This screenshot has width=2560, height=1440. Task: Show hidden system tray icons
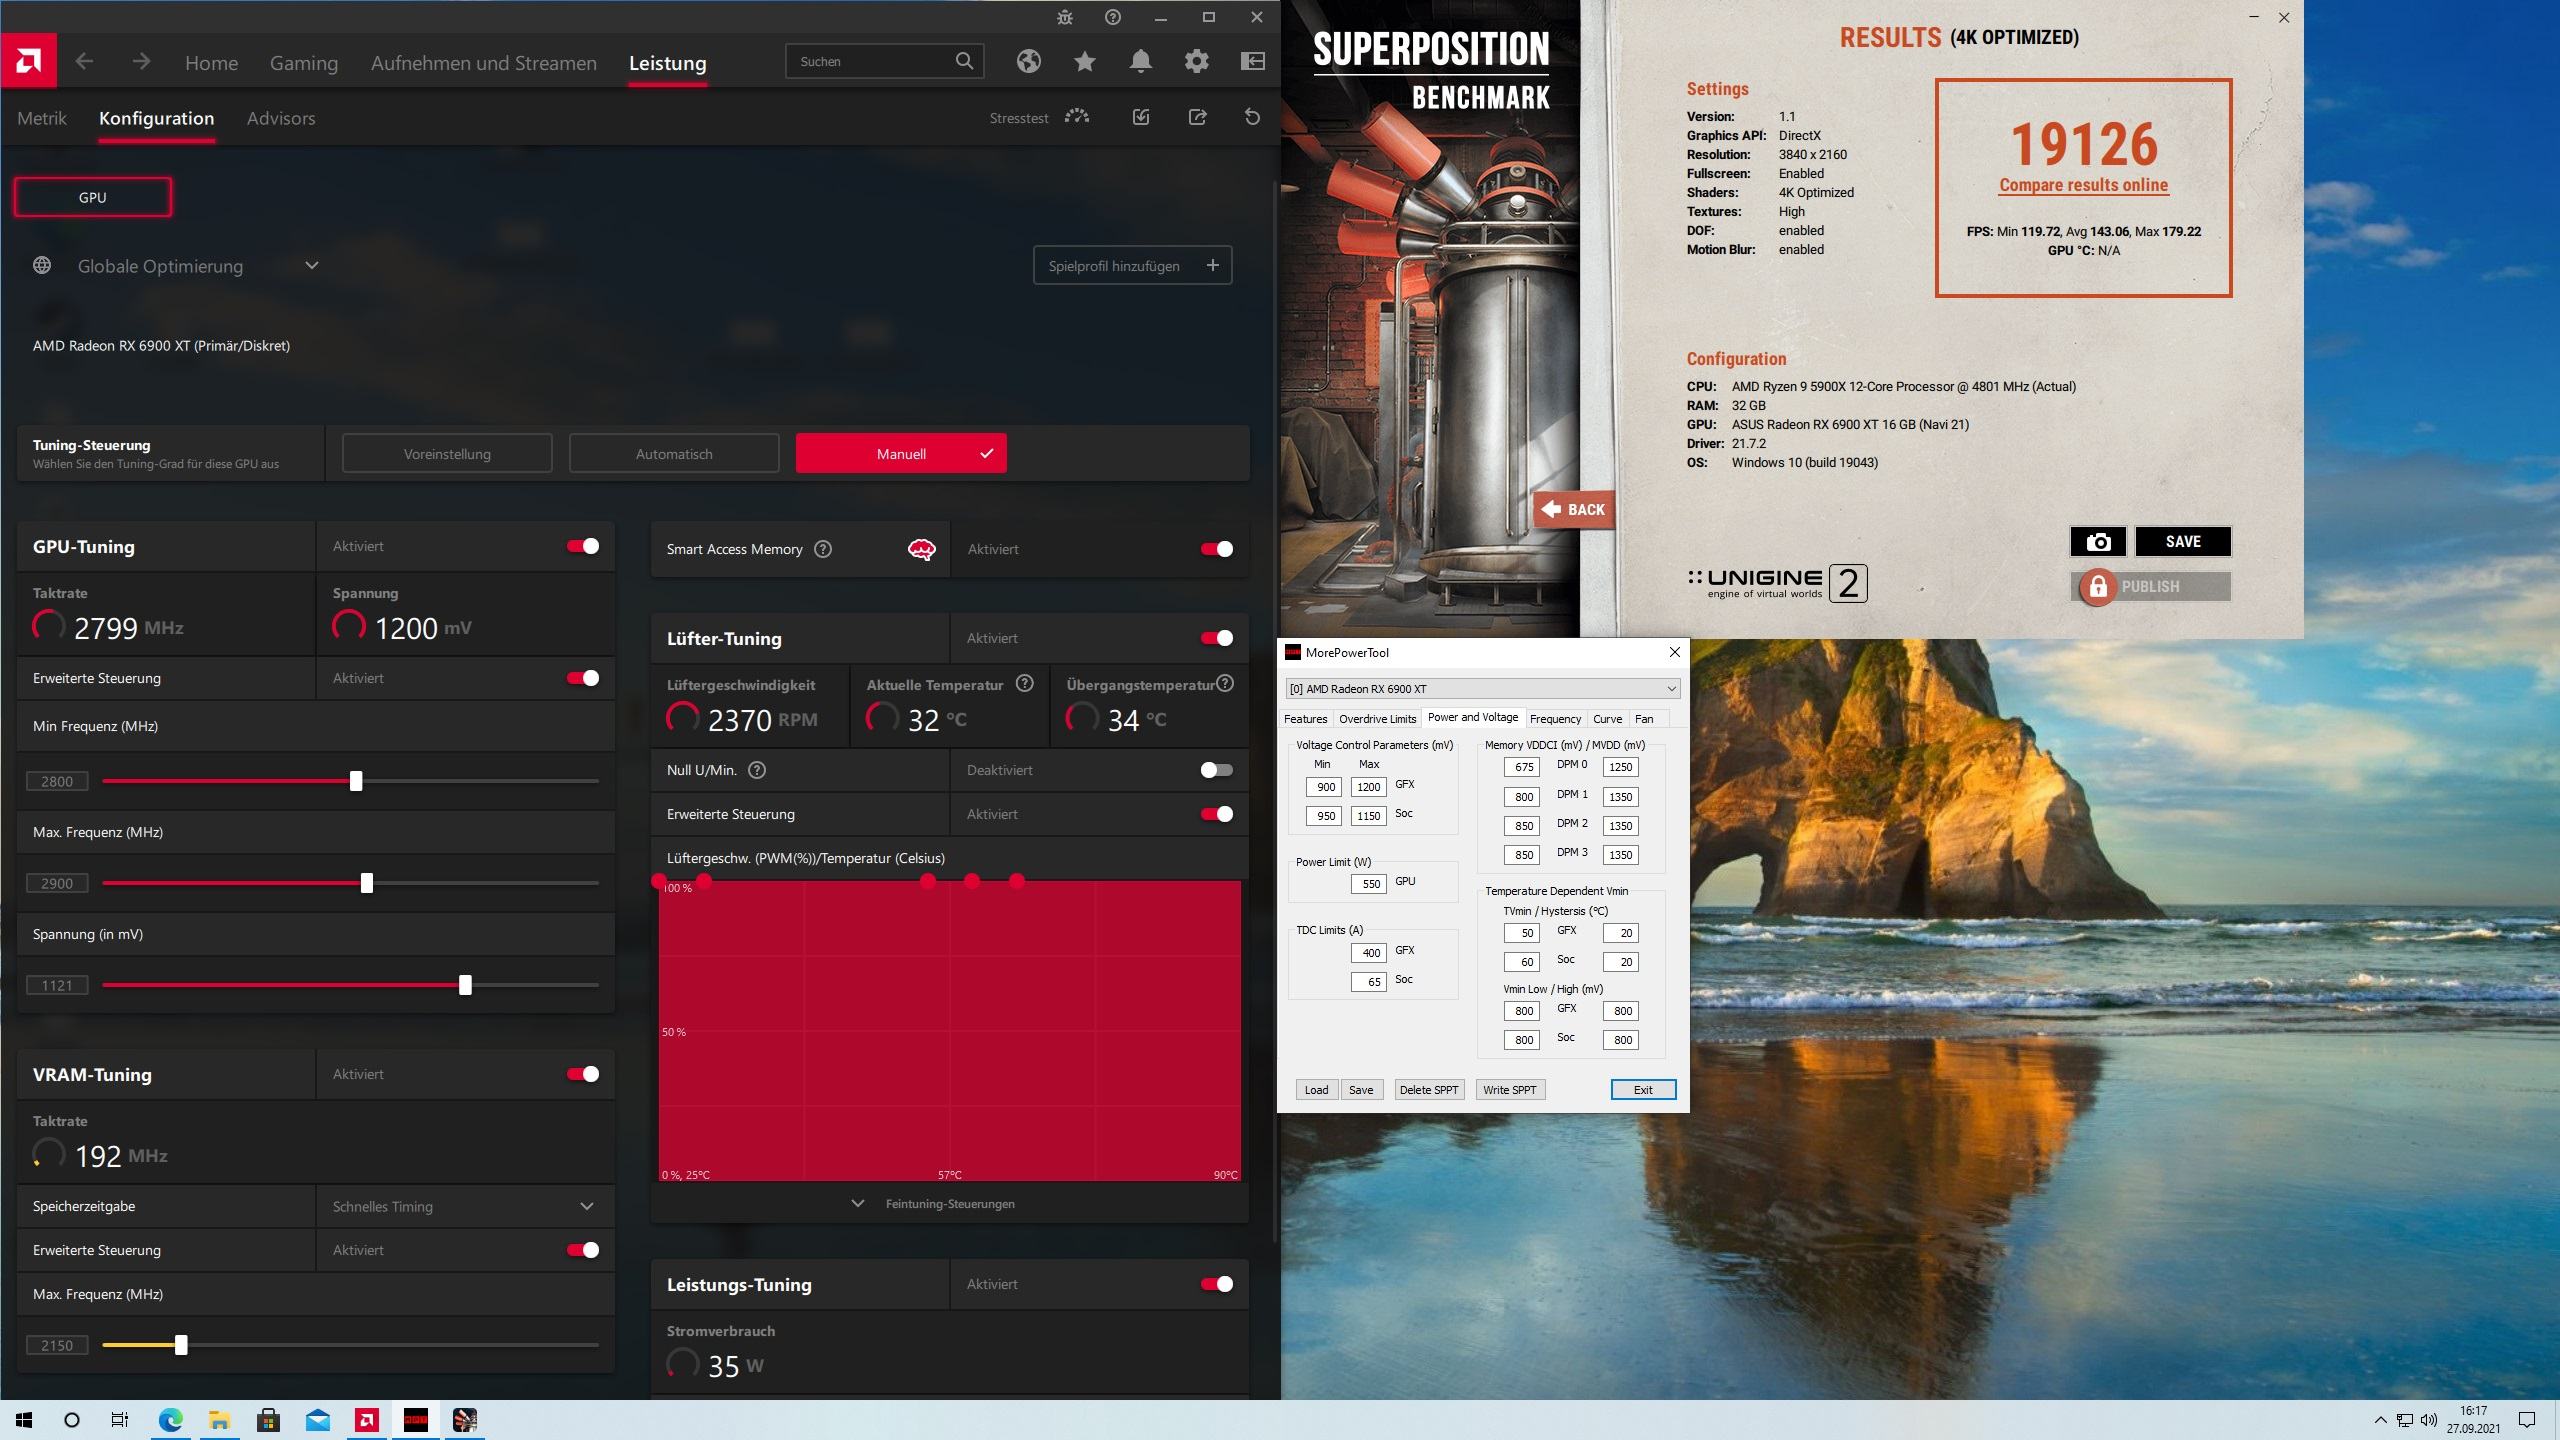coord(2380,1420)
